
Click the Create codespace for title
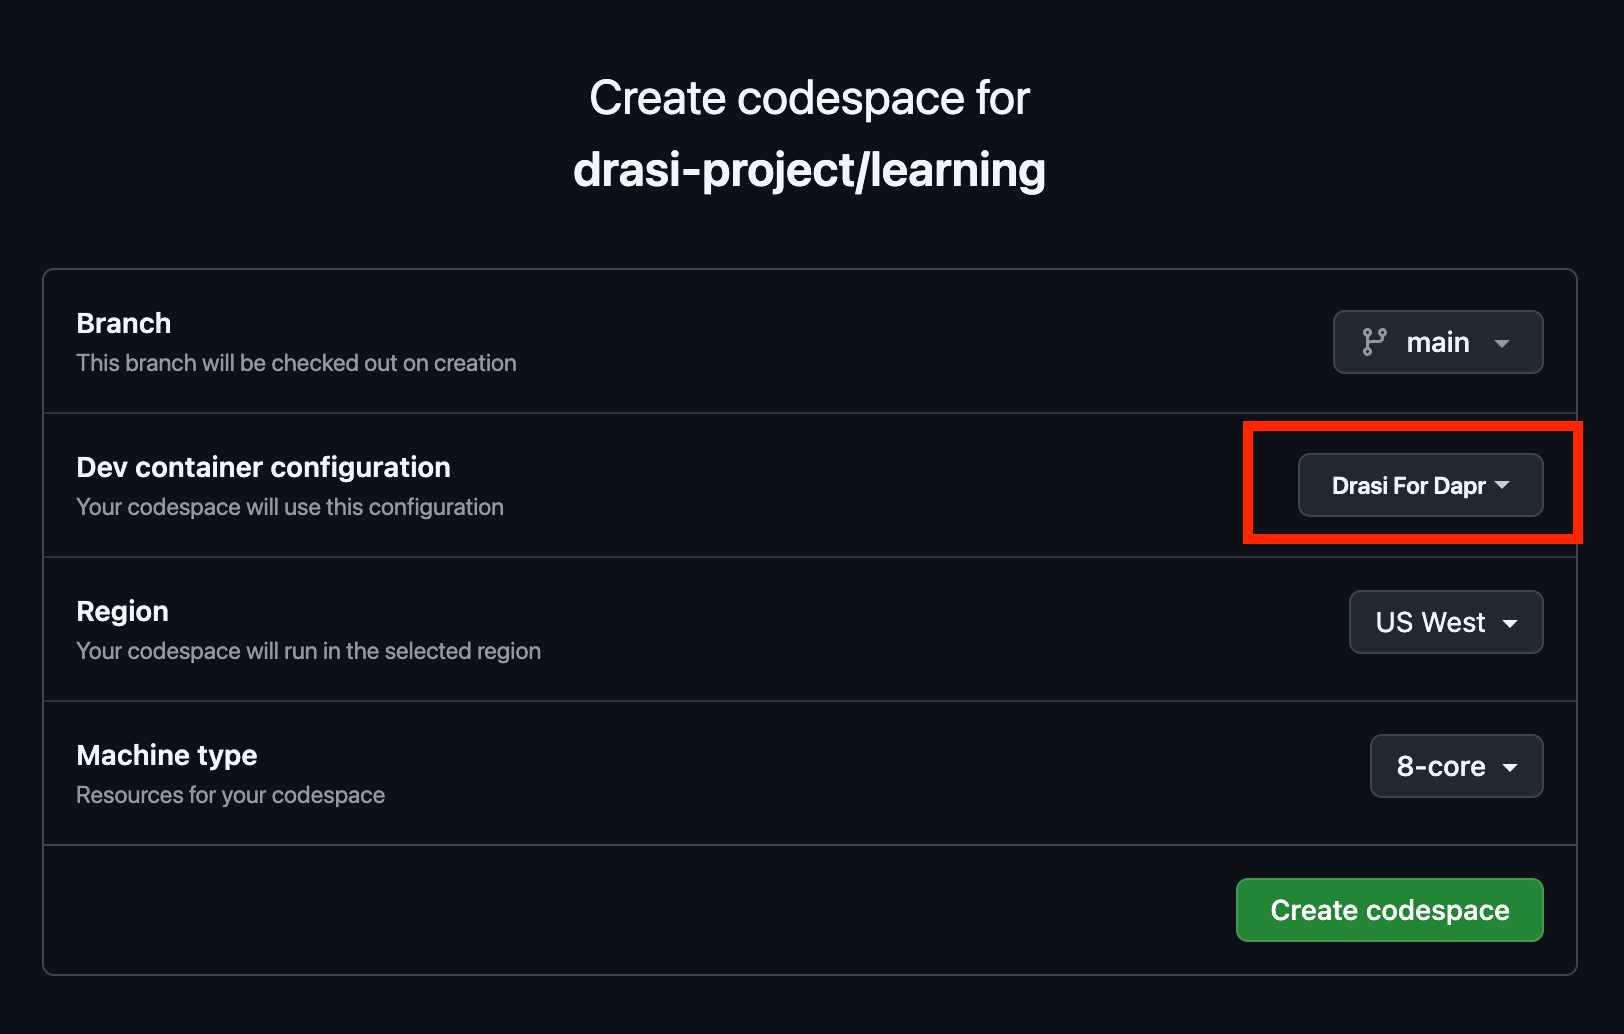click(x=810, y=97)
